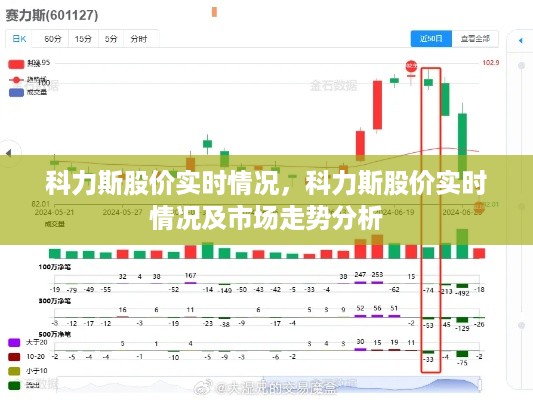Click the -213 net value label
The width and height of the screenshot is (533, 400).
point(446,291)
